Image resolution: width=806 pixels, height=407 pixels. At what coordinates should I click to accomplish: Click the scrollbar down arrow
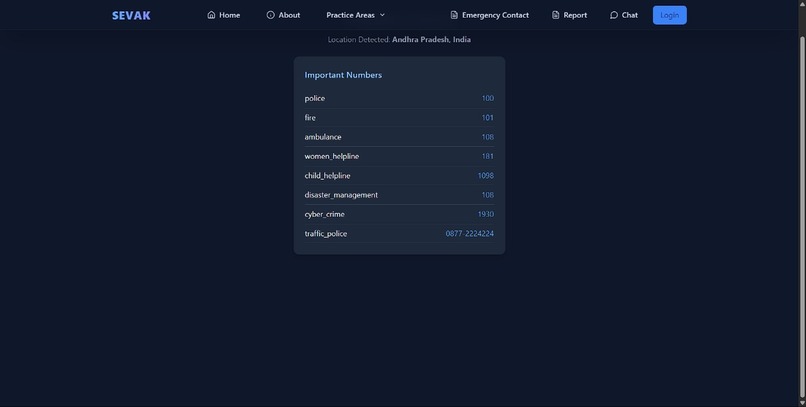[x=802, y=402]
